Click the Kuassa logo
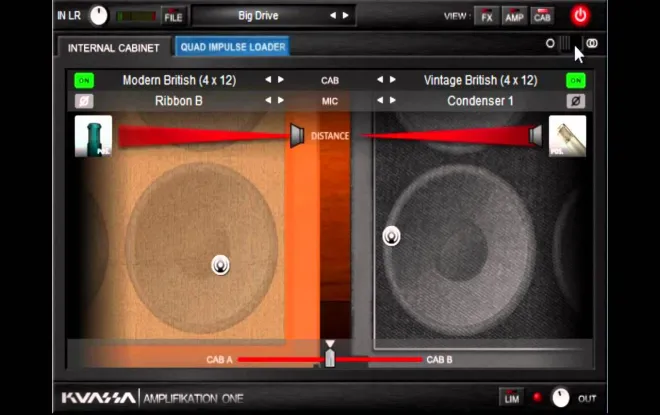The width and height of the screenshot is (660, 415). pyautogui.click(x=99, y=398)
